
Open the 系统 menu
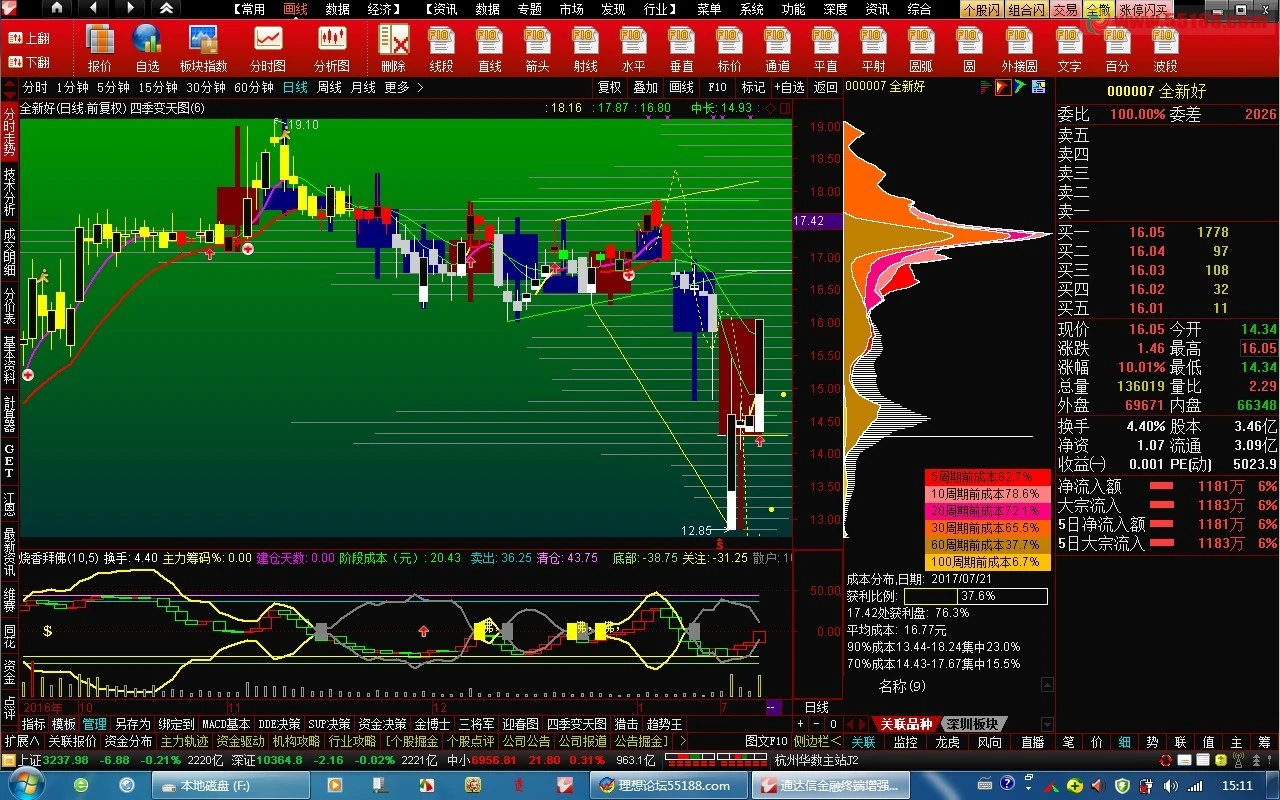[x=751, y=9]
